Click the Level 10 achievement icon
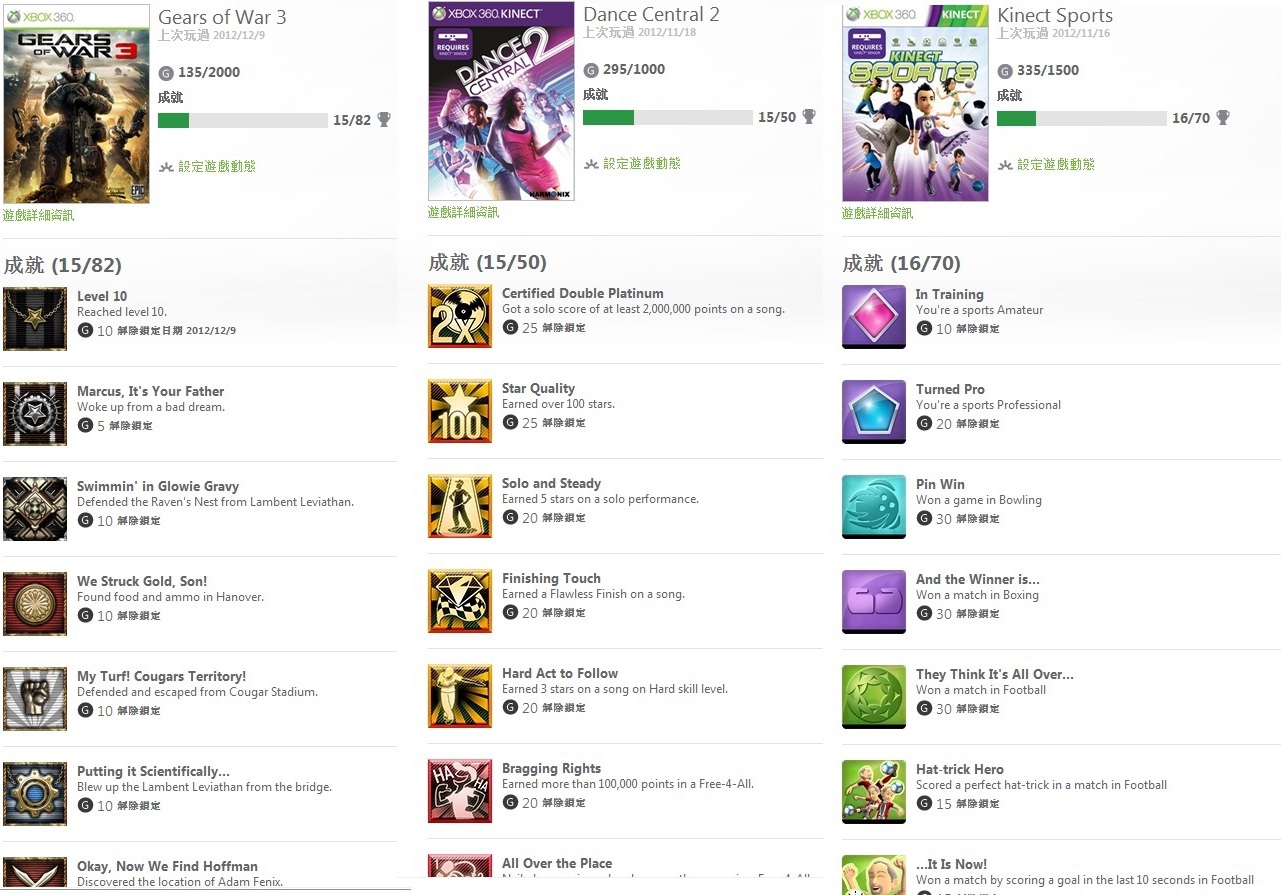 point(35,319)
